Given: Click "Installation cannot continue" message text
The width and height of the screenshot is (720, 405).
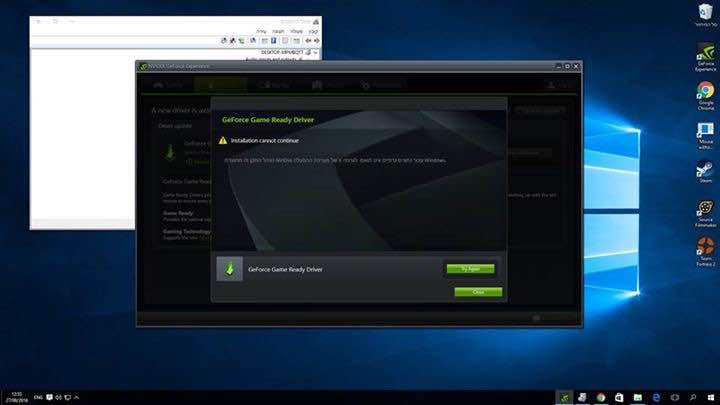Looking at the screenshot, I should (264, 141).
